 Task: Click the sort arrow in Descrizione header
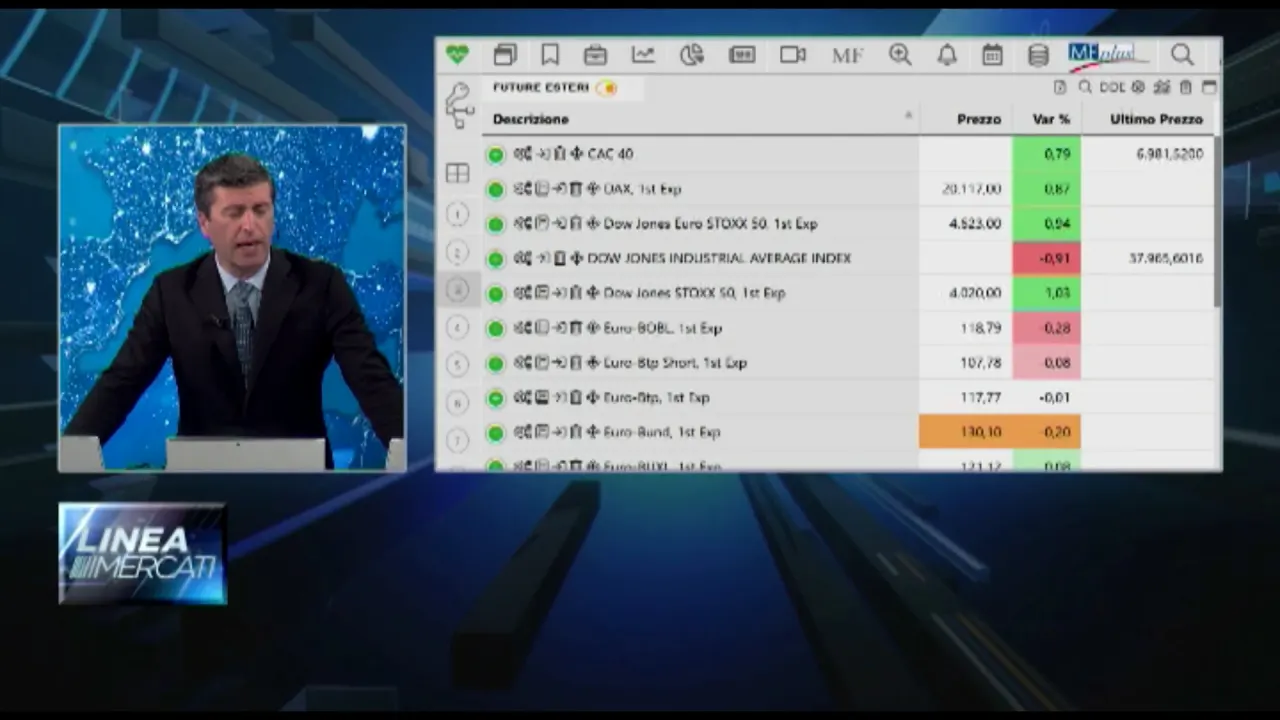(908, 116)
